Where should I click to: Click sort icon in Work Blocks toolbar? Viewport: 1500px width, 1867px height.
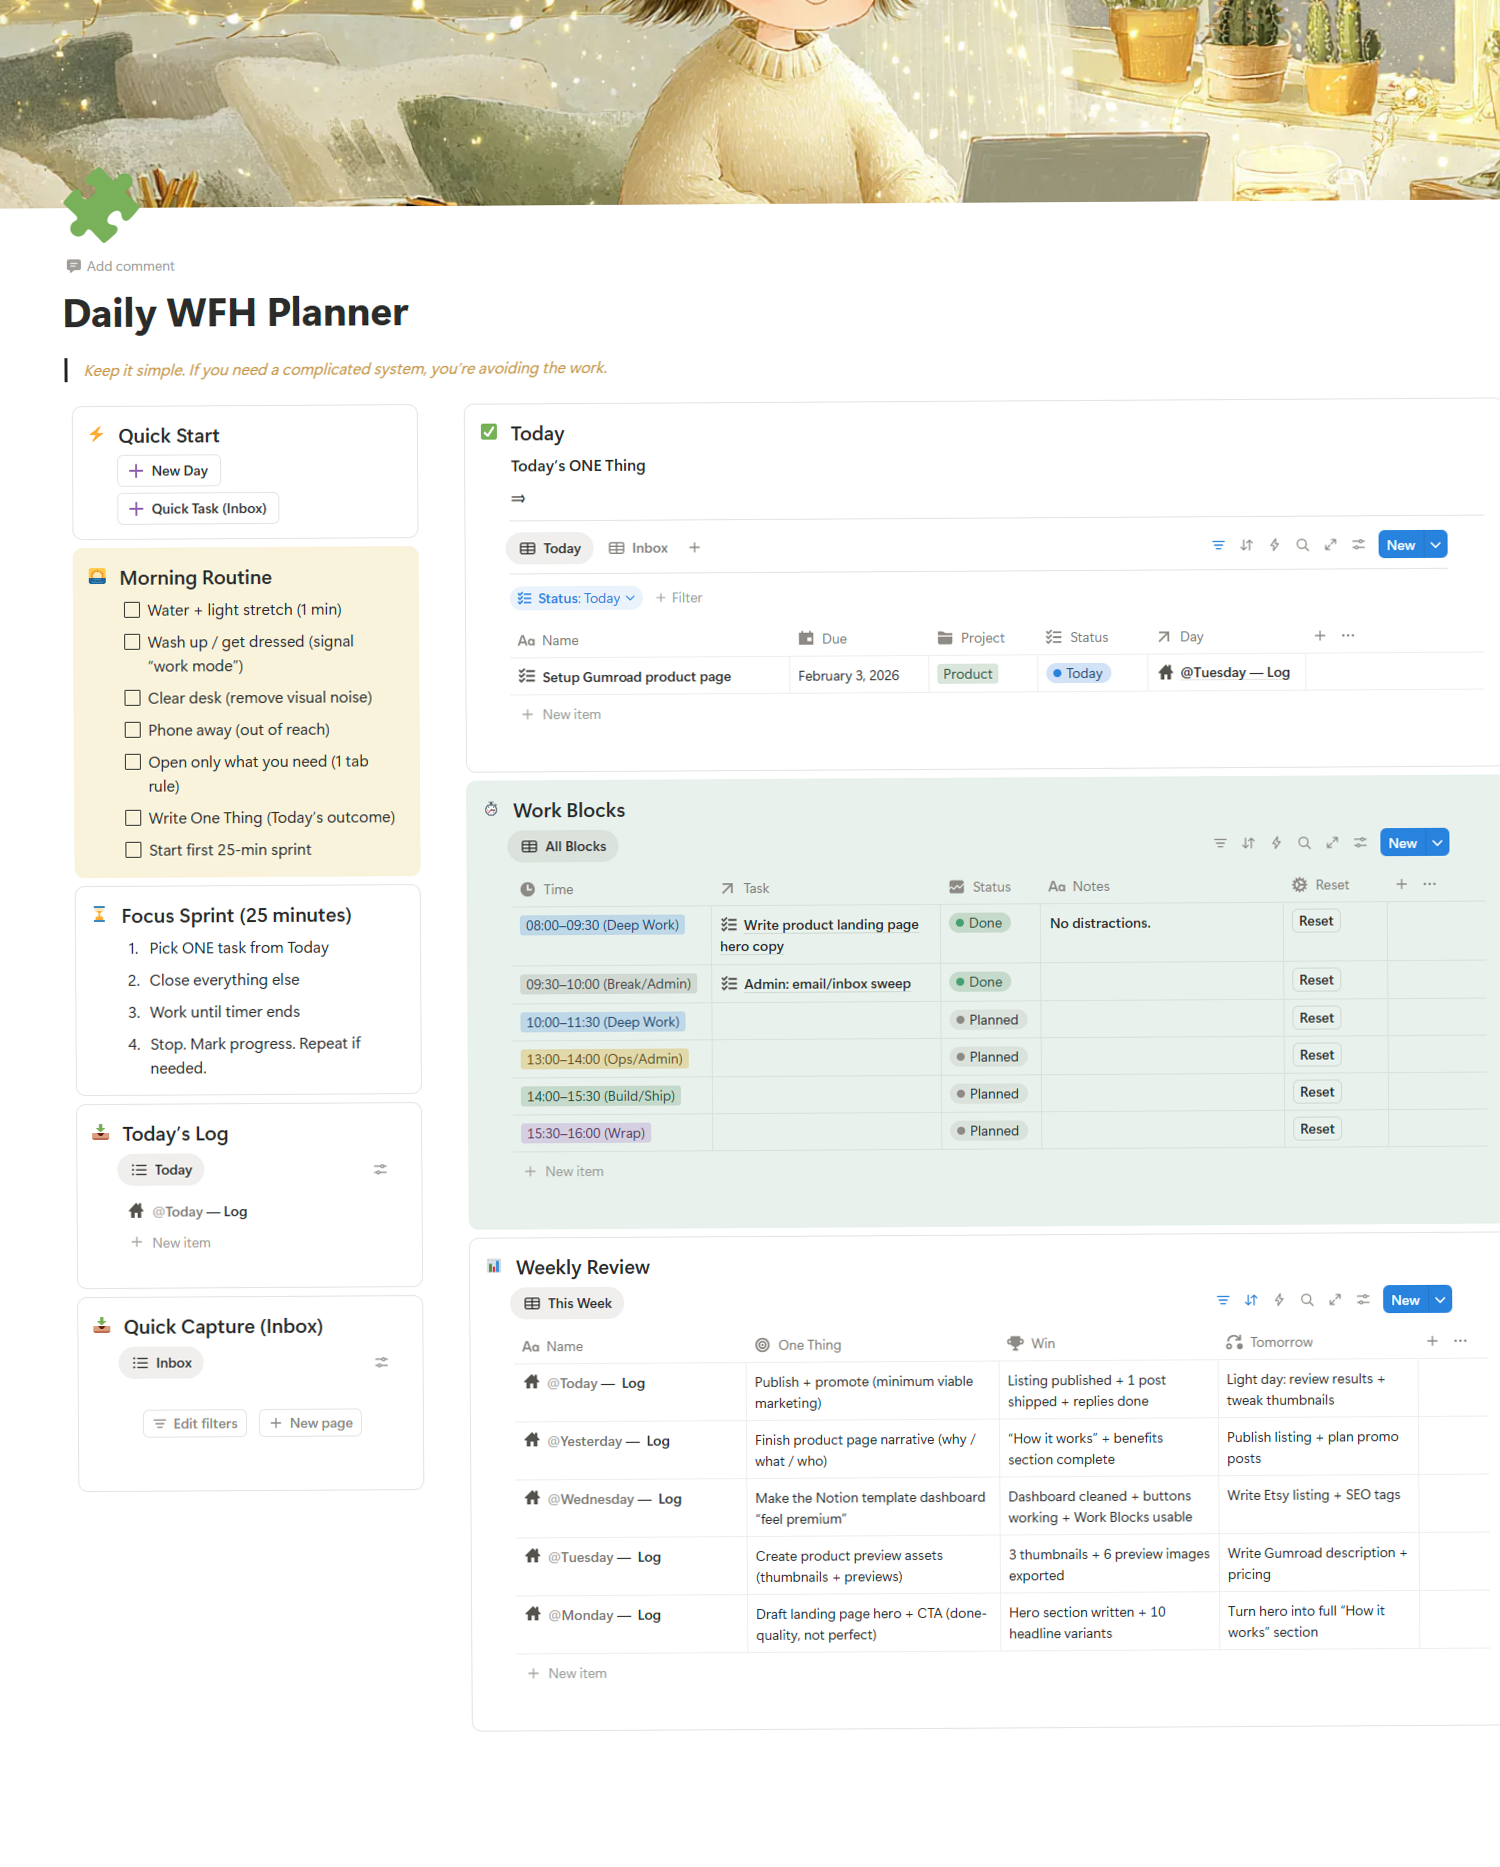(1248, 843)
